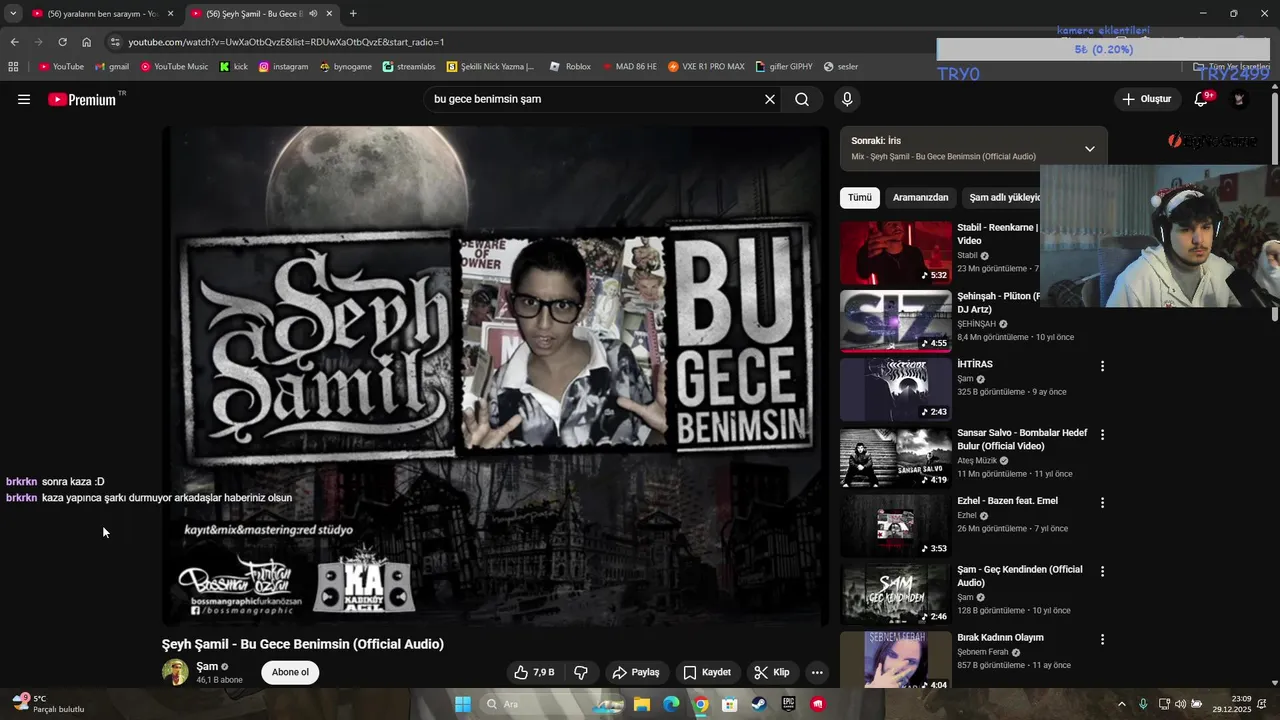
Task: Run search with the magnifier button
Action: click(802, 99)
